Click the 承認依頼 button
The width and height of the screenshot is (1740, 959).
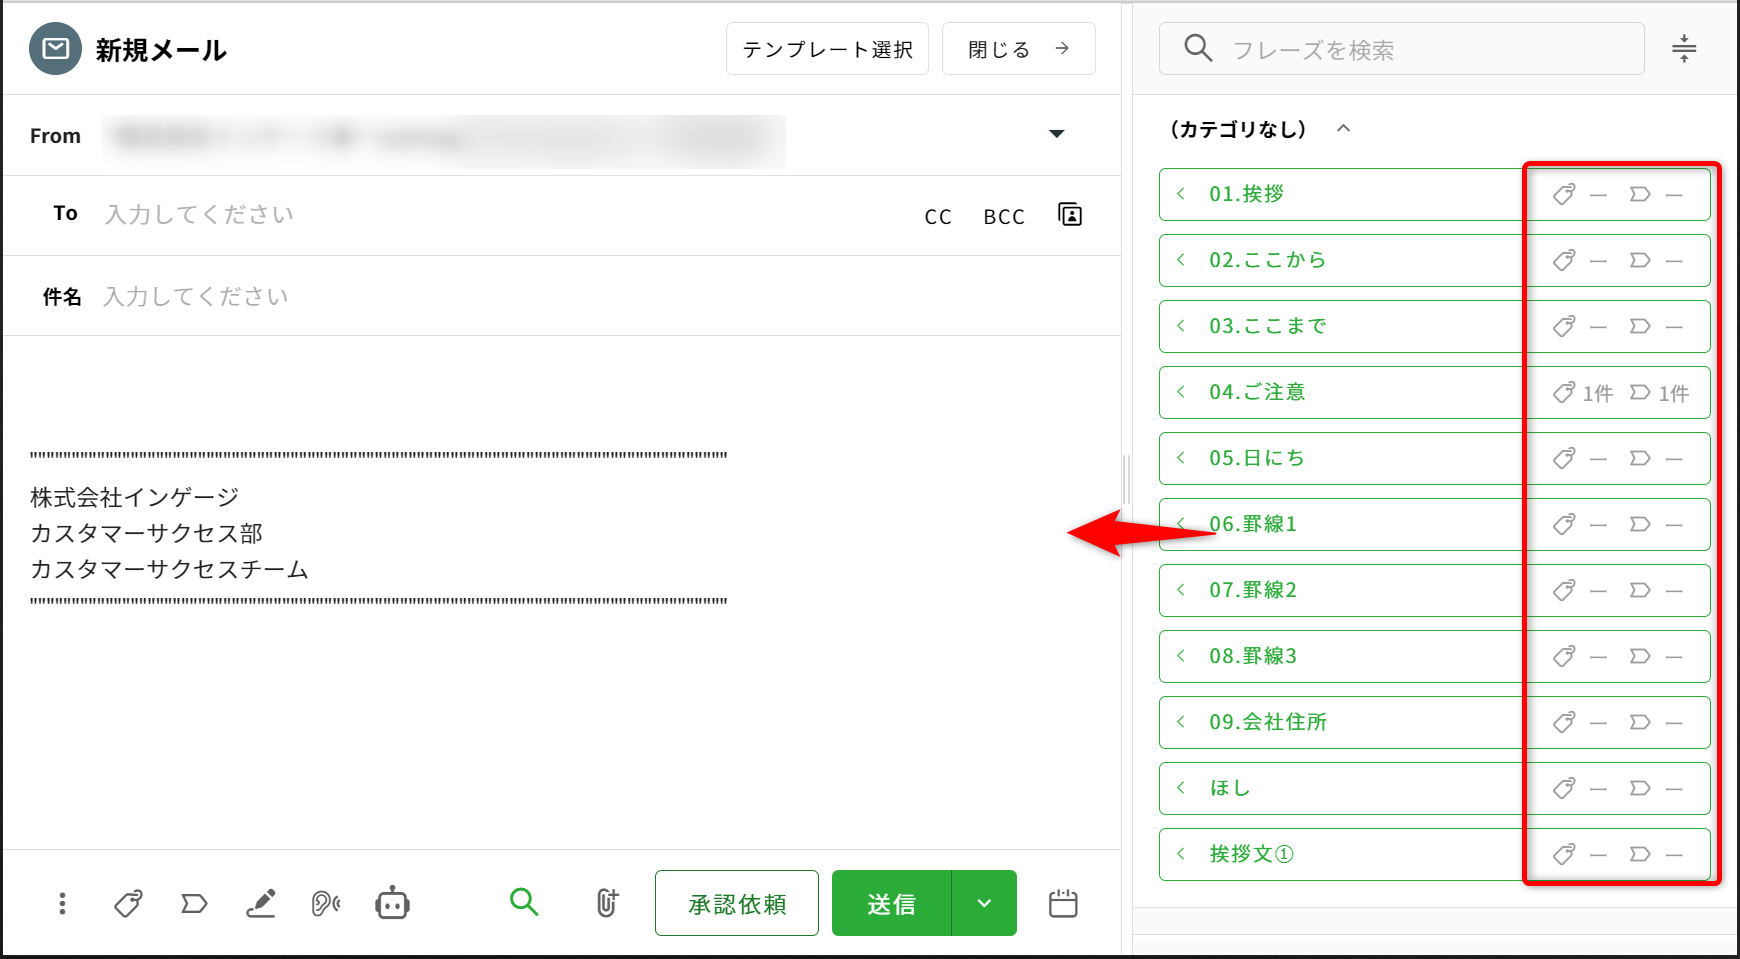(x=737, y=903)
